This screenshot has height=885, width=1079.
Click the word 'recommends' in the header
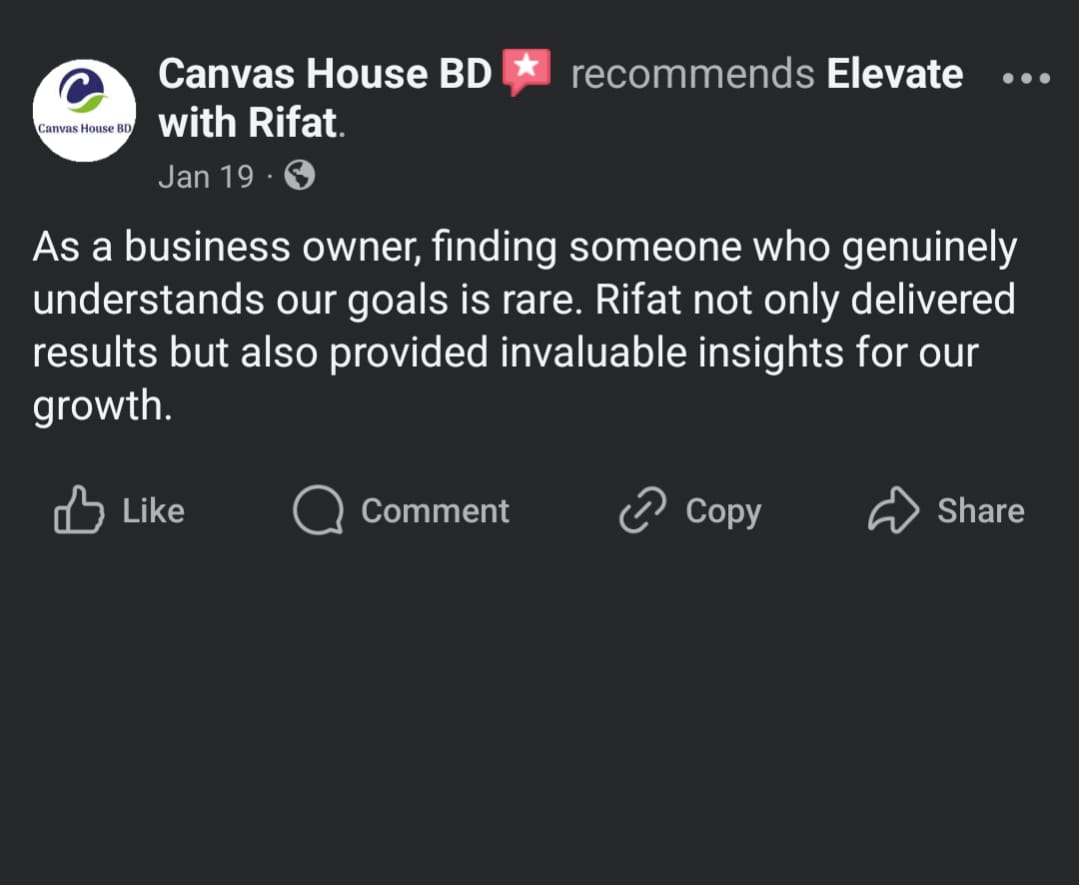tap(693, 74)
